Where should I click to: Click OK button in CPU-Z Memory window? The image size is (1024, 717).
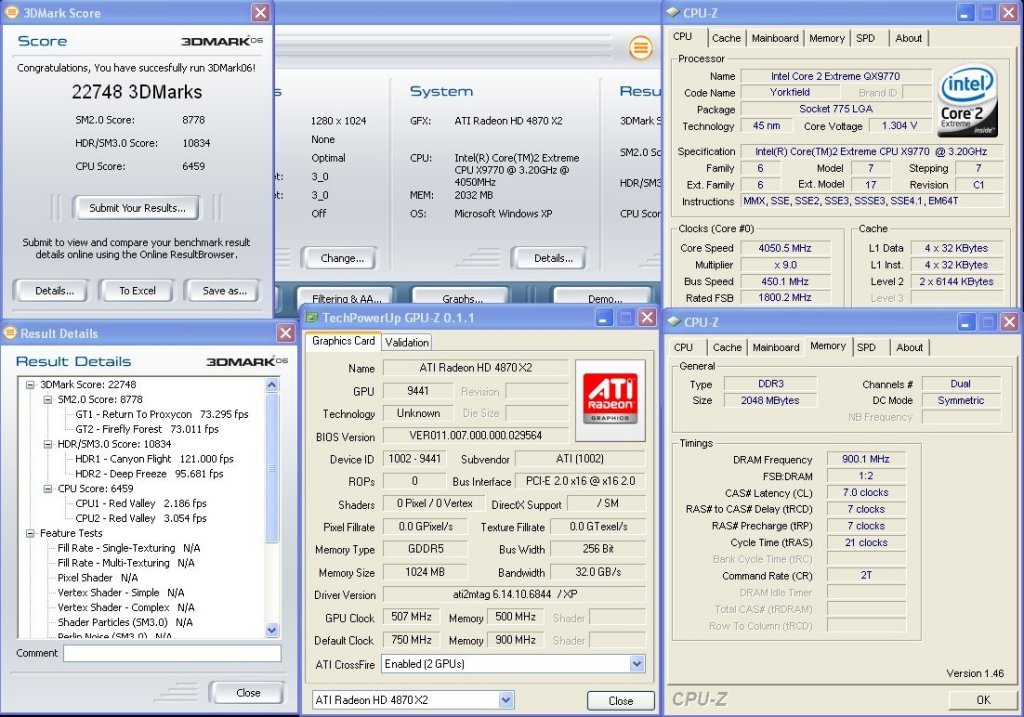983,700
